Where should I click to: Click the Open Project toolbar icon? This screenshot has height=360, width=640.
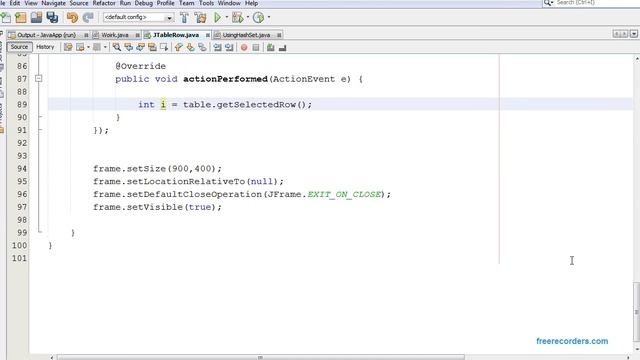[x=36, y=18]
